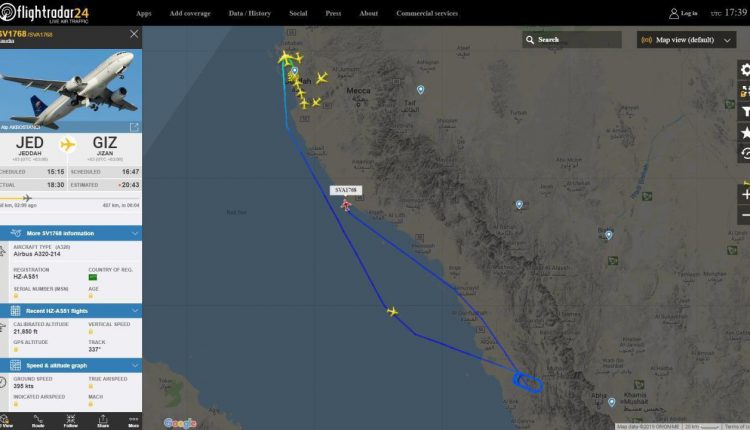
Task: Click the Share icon in bottom bar
Action: [x=103, y=421]
